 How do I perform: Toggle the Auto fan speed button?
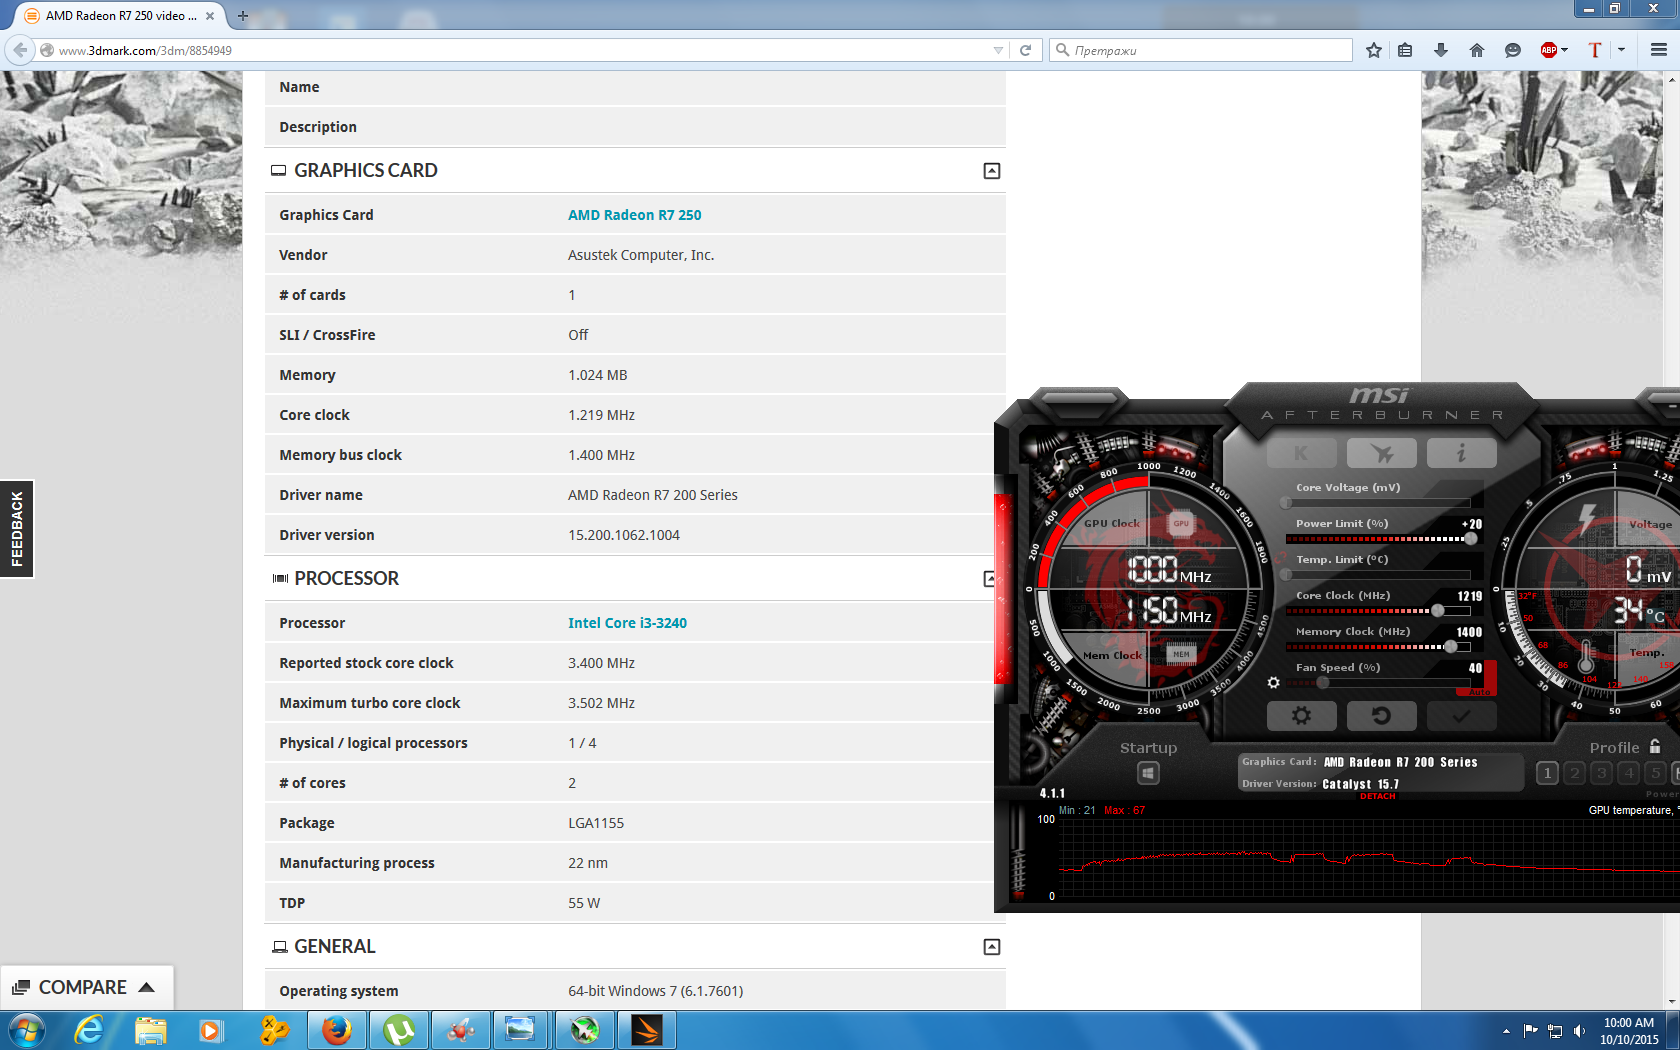click(x=1479, y=692)
